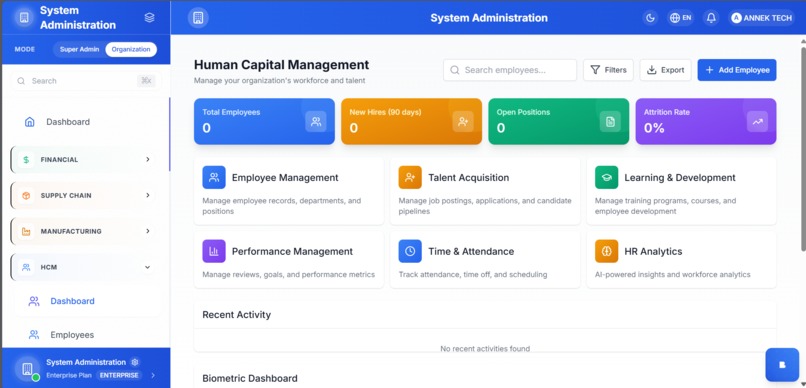This screenshot has width=806, height=388.
Task: Open the ANNEK TECH user menu
Action: tap(761, 18)
